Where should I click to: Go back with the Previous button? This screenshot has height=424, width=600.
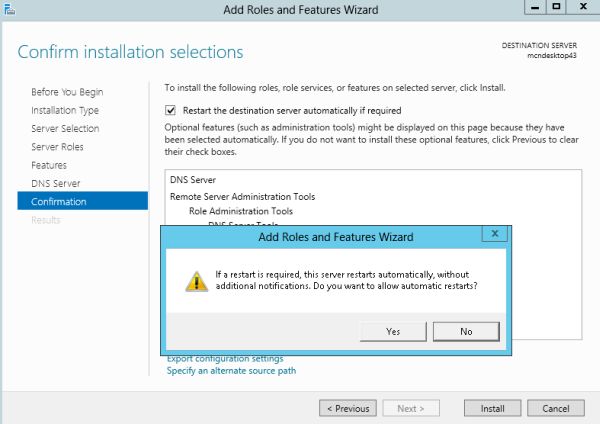pos(348,408)
